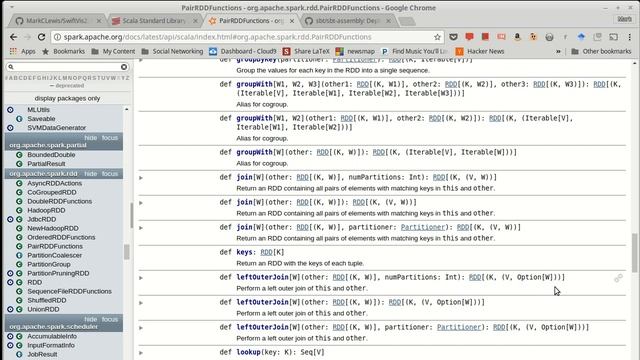Open the ShuffledRDD class
640x360 pixels.
point(47,300)
